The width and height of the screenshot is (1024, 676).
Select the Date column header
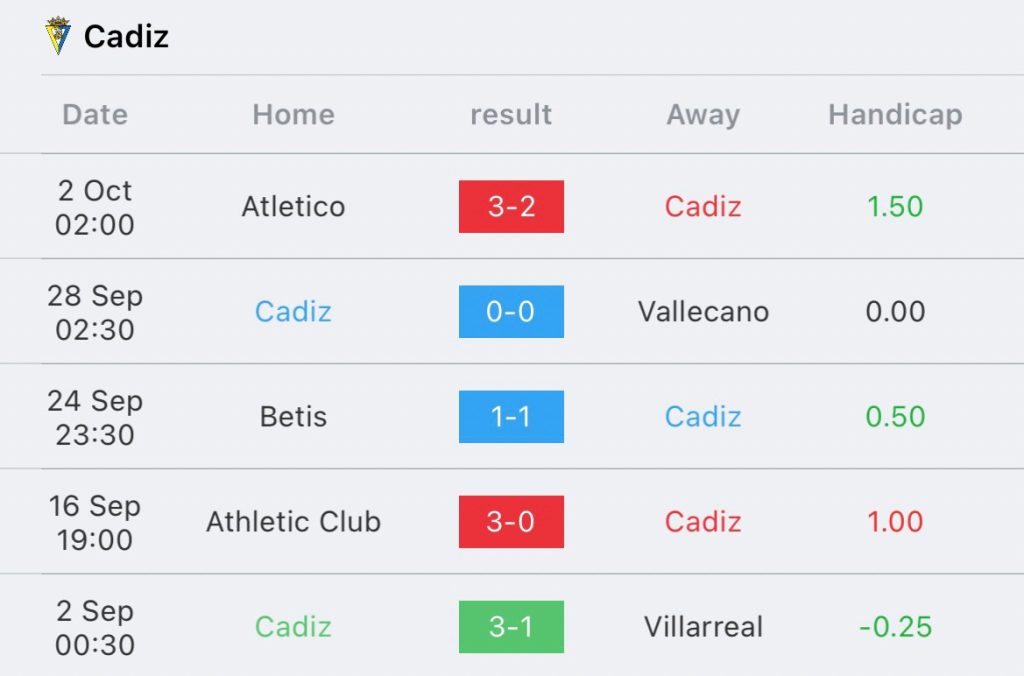[x=95, y=114]
